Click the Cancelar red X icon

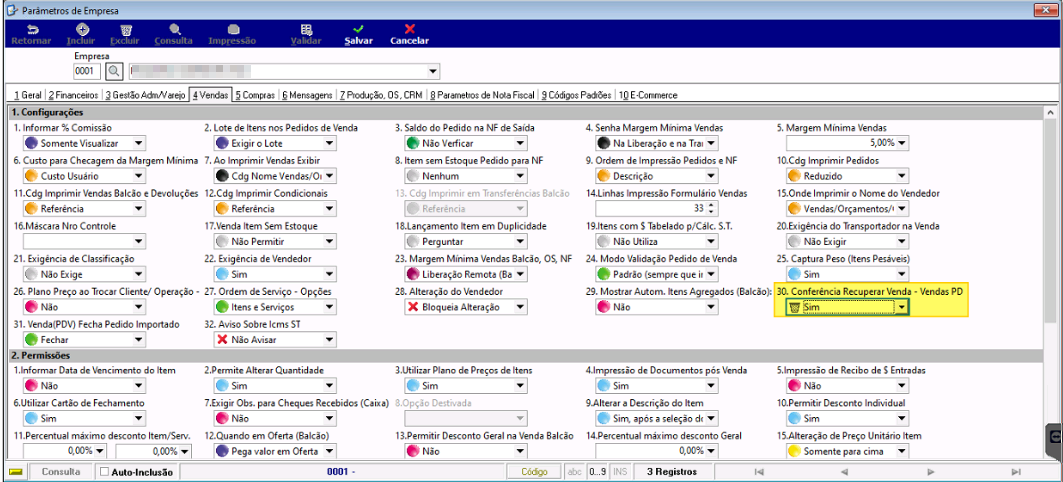tap(409, 29)
